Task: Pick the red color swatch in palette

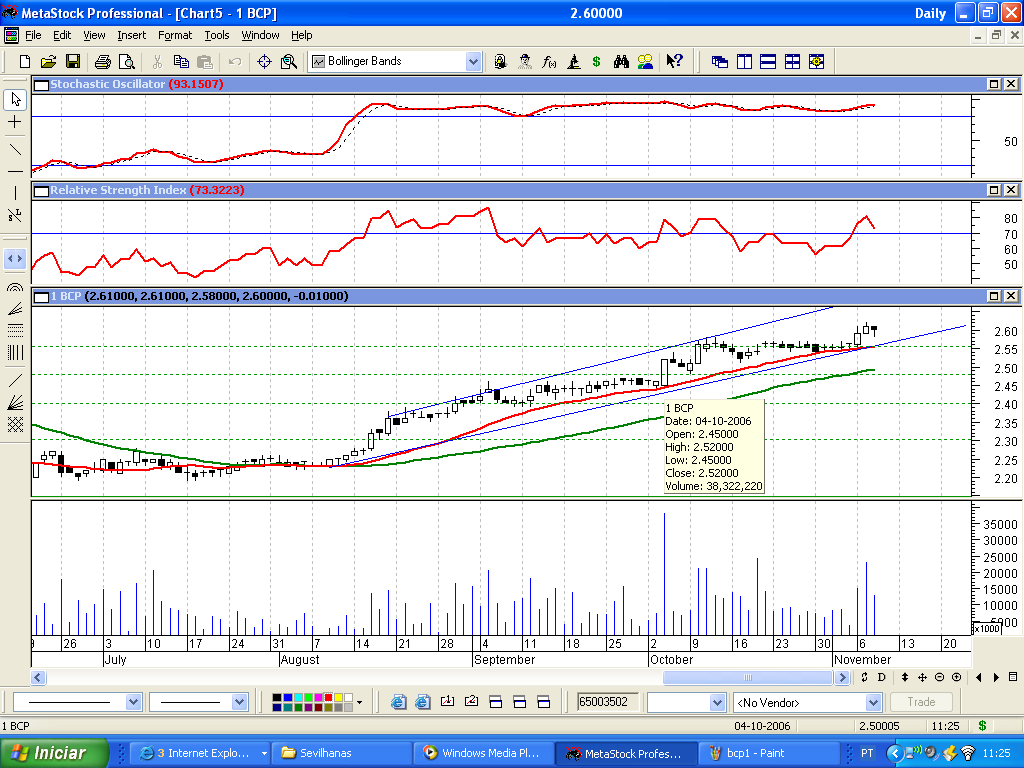Action: tap(328, 698)
